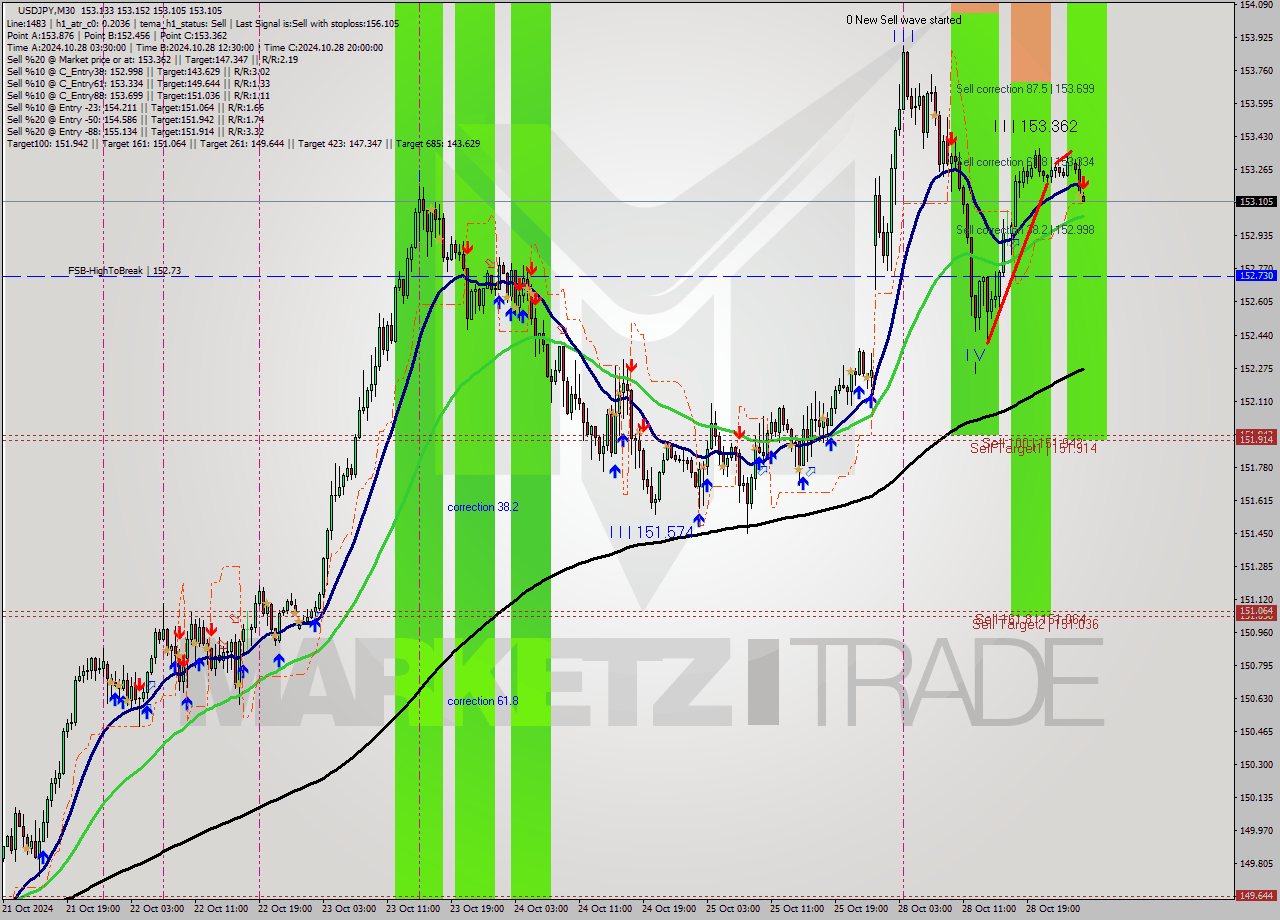This screenshot has height=920, width=1280.
Task: Click the USDJPY,M30 symbol title text
Action: click(48, 10)
